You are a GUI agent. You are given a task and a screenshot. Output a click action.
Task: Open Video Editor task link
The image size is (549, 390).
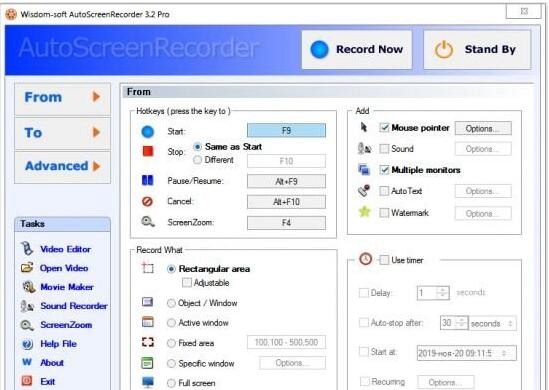click(65, 249)
